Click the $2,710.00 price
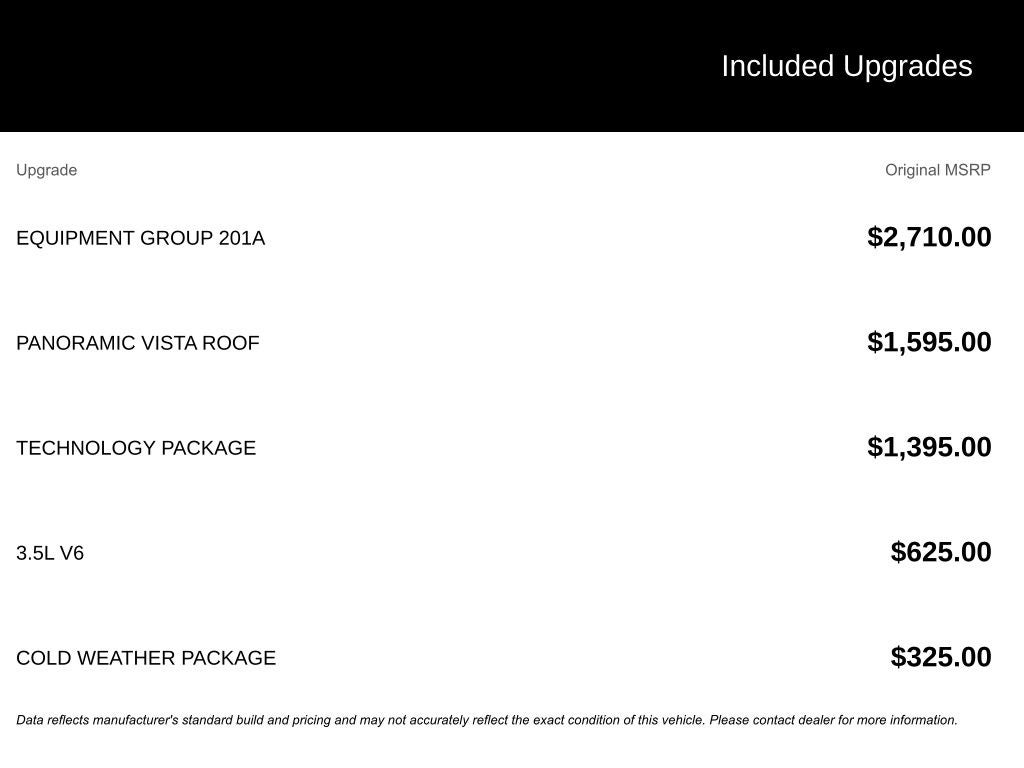The width and height of the screenshot is (1024, 768). (x=929, y=237)
